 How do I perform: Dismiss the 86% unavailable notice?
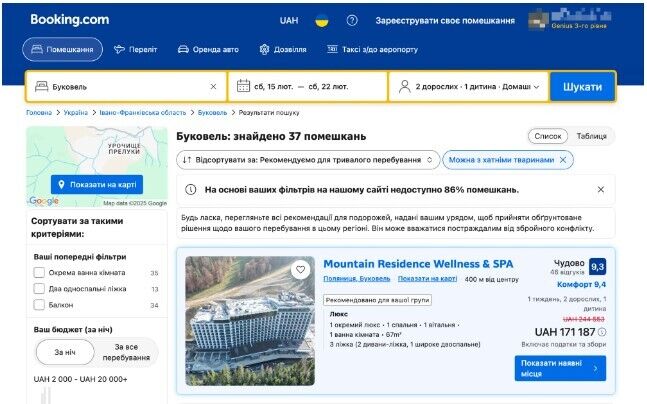601,189
